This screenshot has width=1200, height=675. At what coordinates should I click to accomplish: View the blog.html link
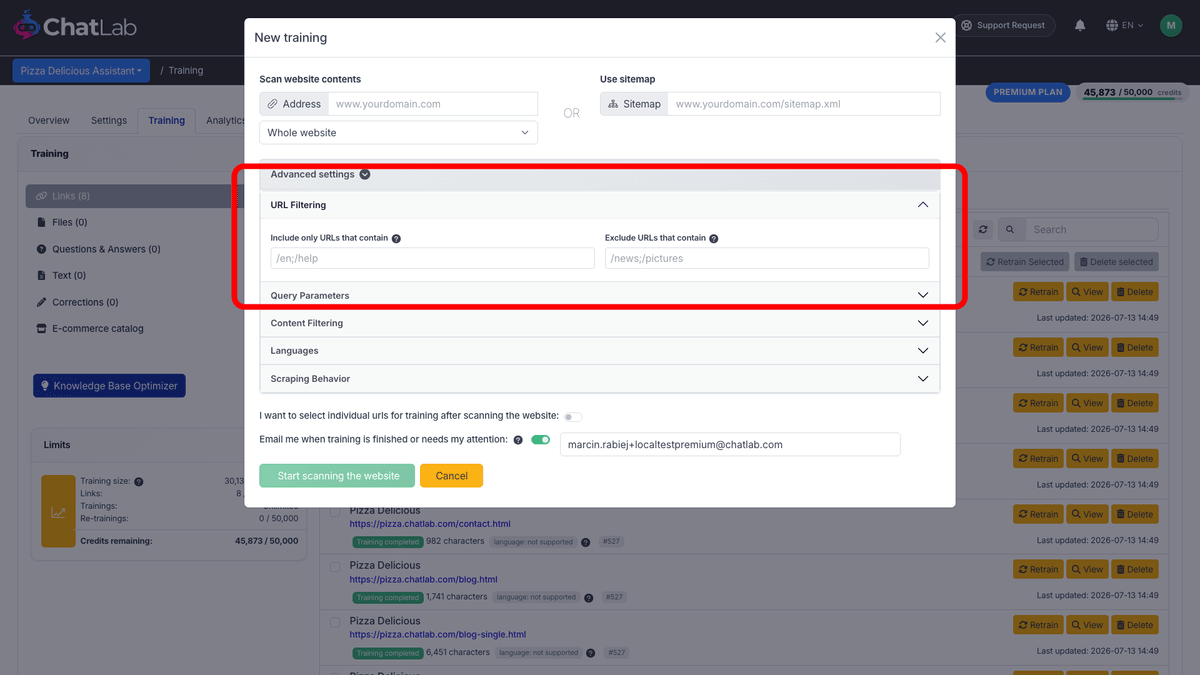coord(1087,569)
